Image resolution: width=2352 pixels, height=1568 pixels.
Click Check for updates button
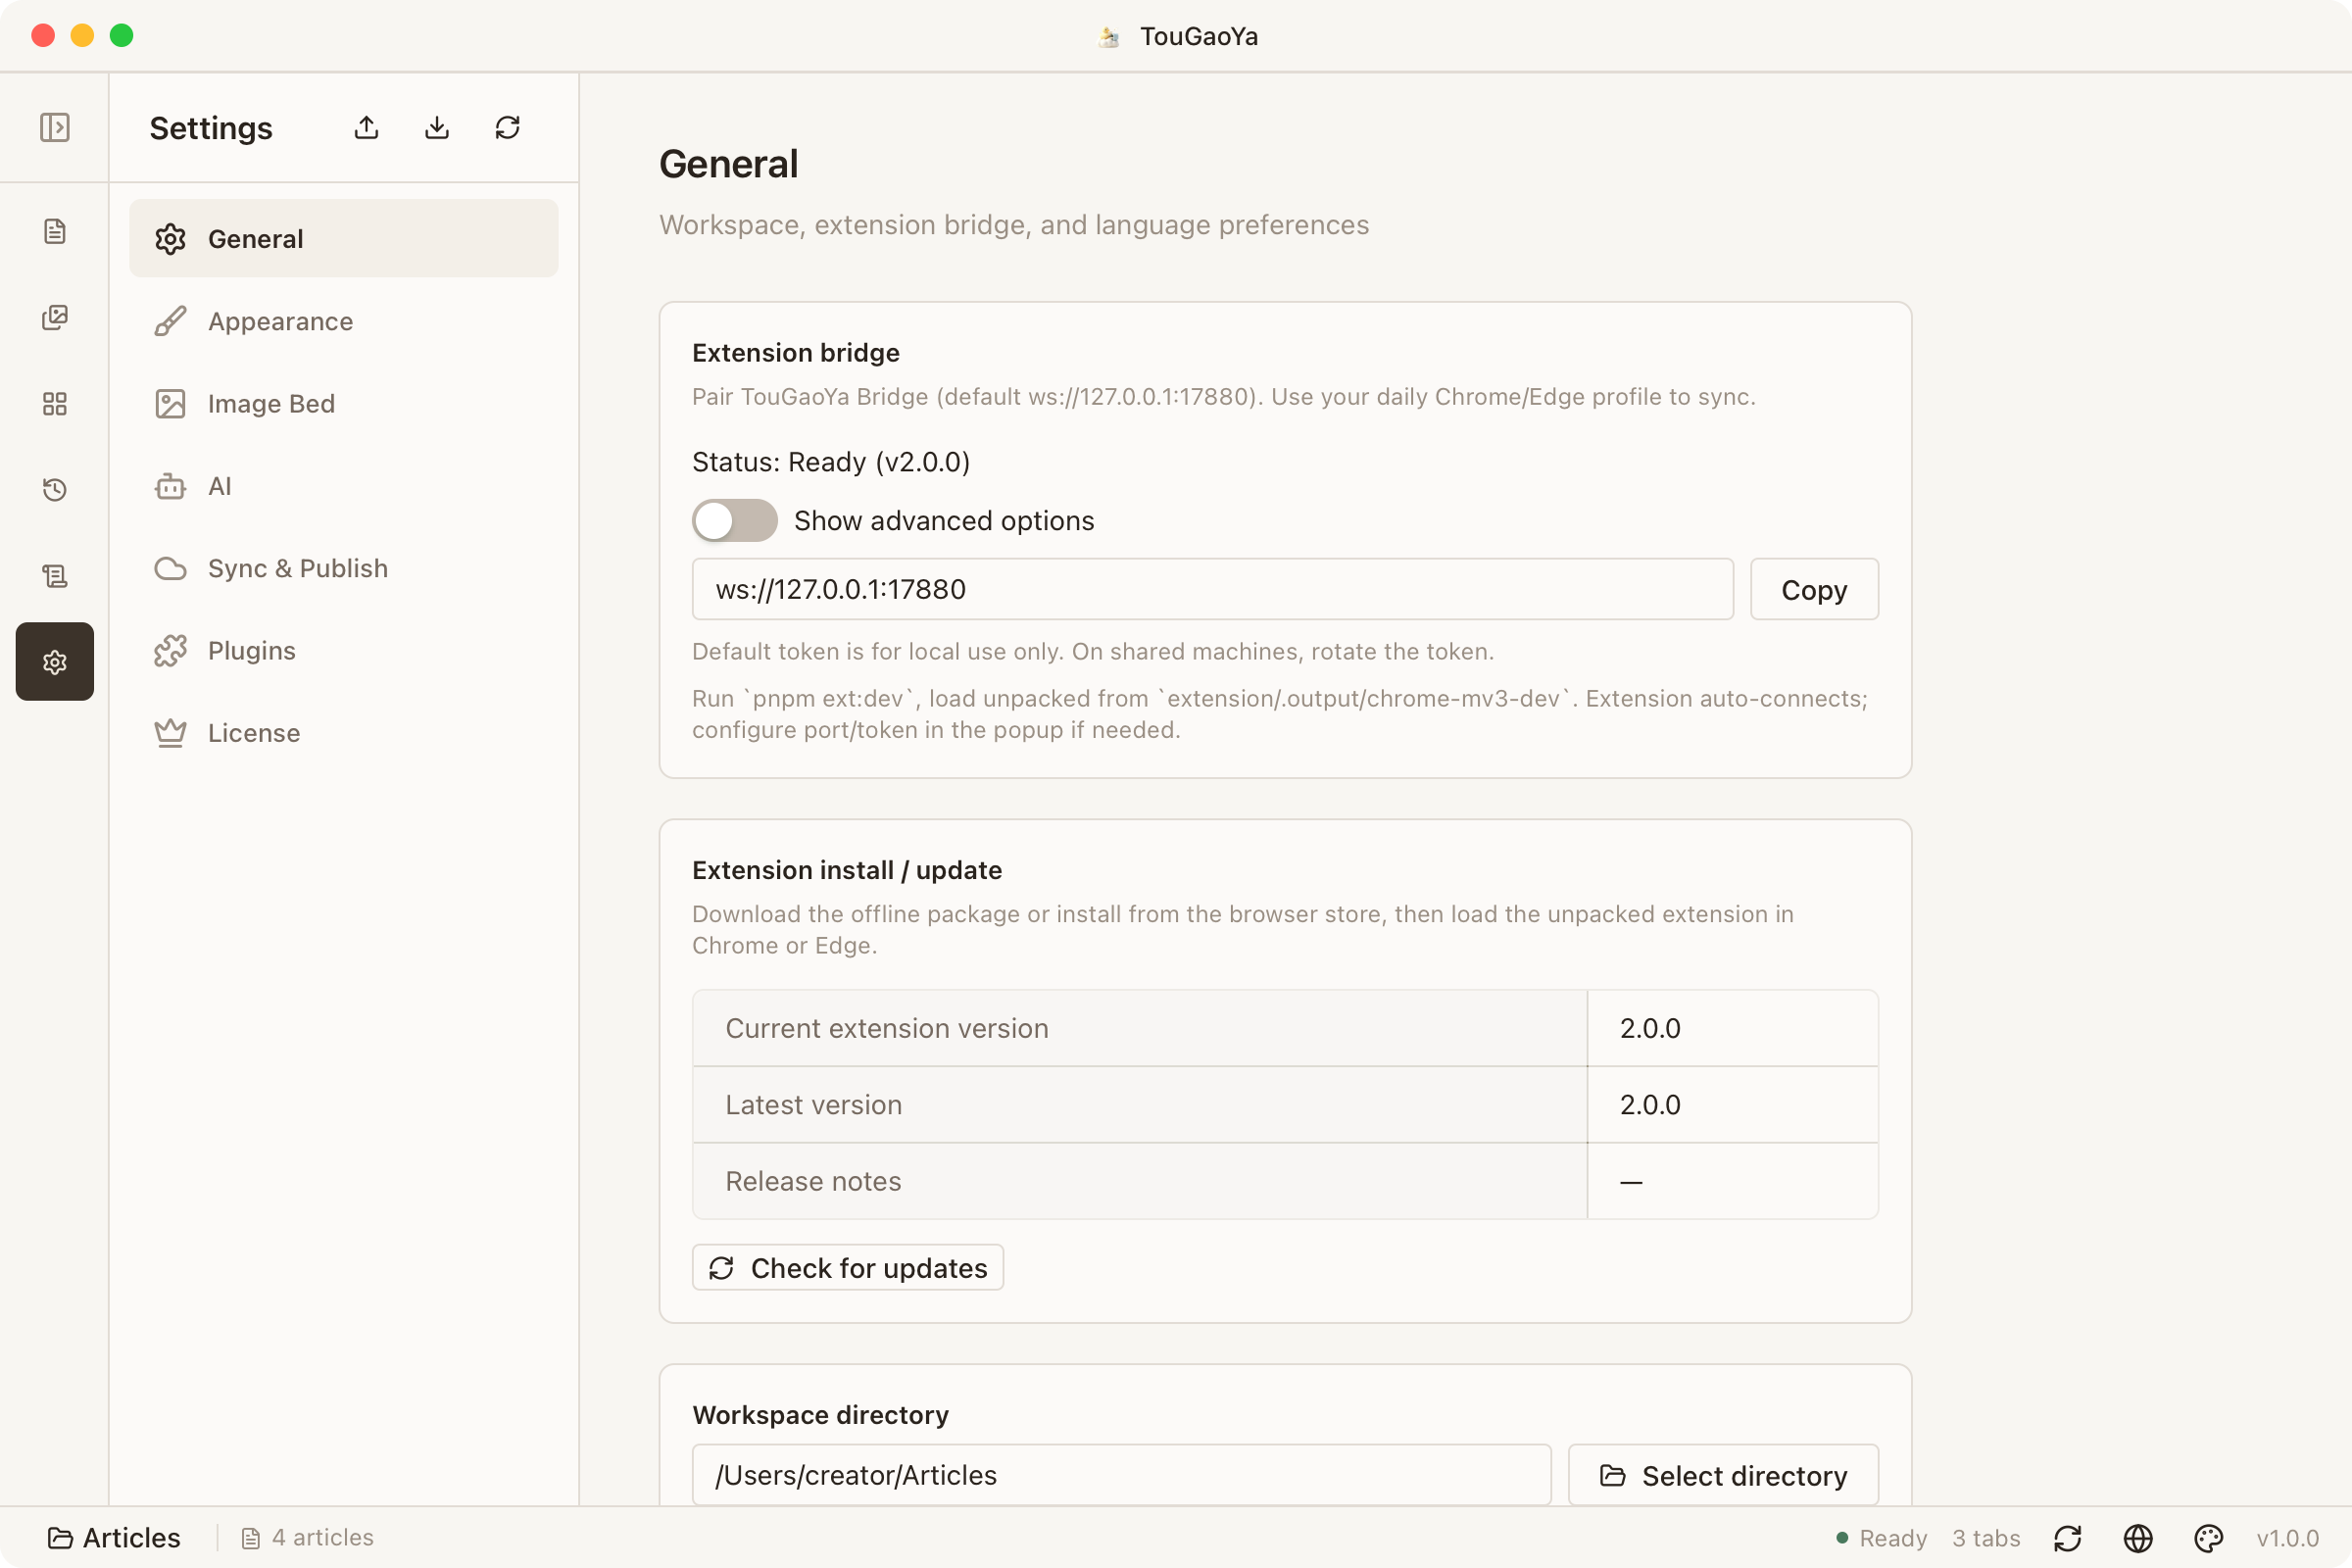click(848, 1267)
